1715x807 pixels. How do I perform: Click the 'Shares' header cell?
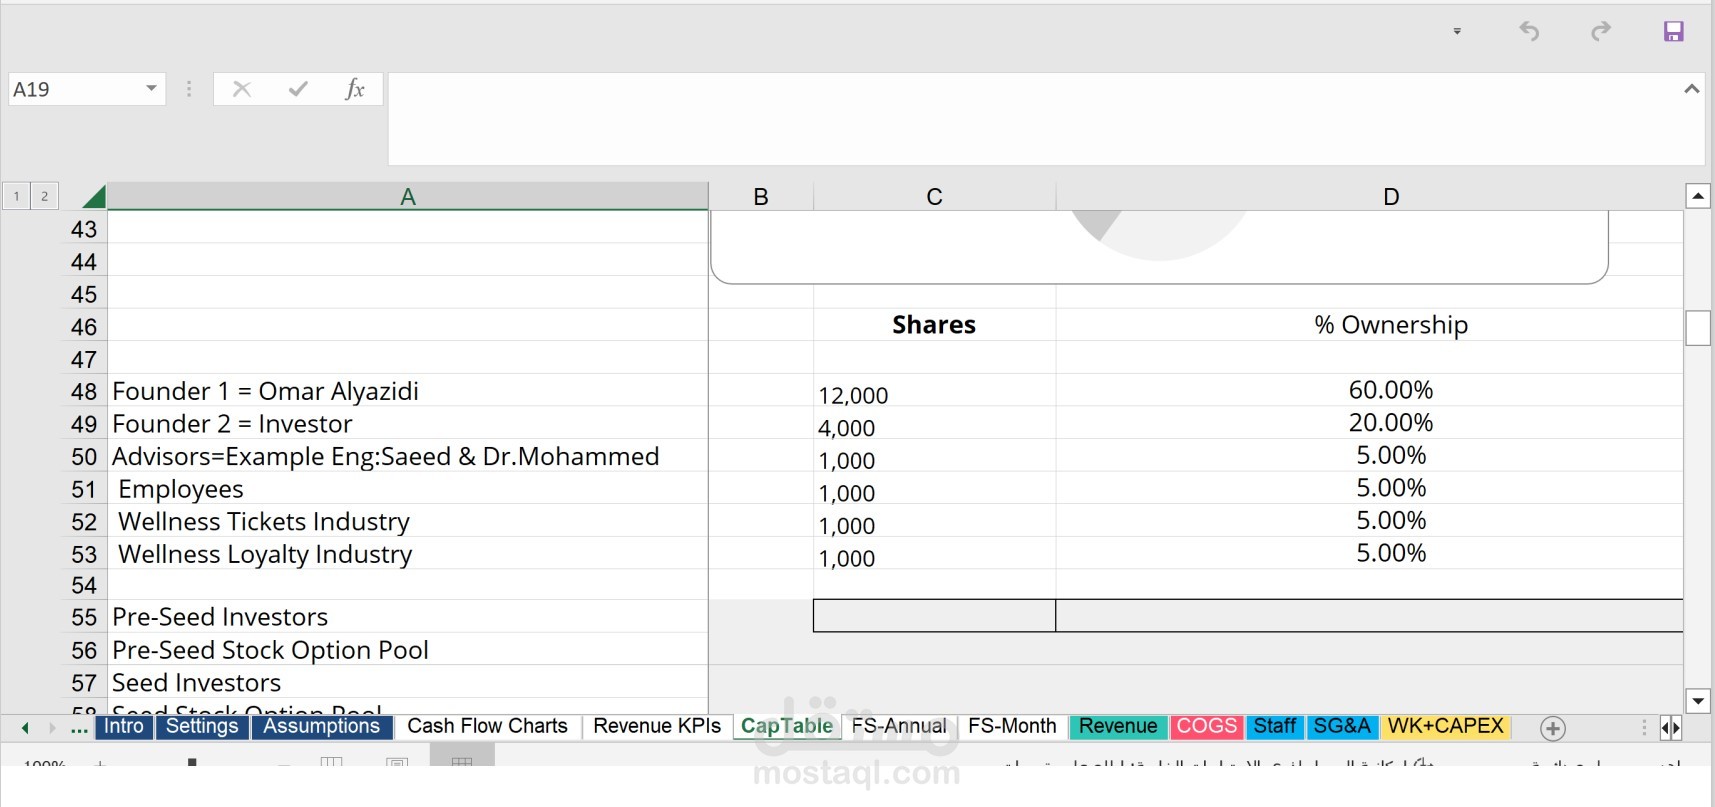(x=934, y=325)
